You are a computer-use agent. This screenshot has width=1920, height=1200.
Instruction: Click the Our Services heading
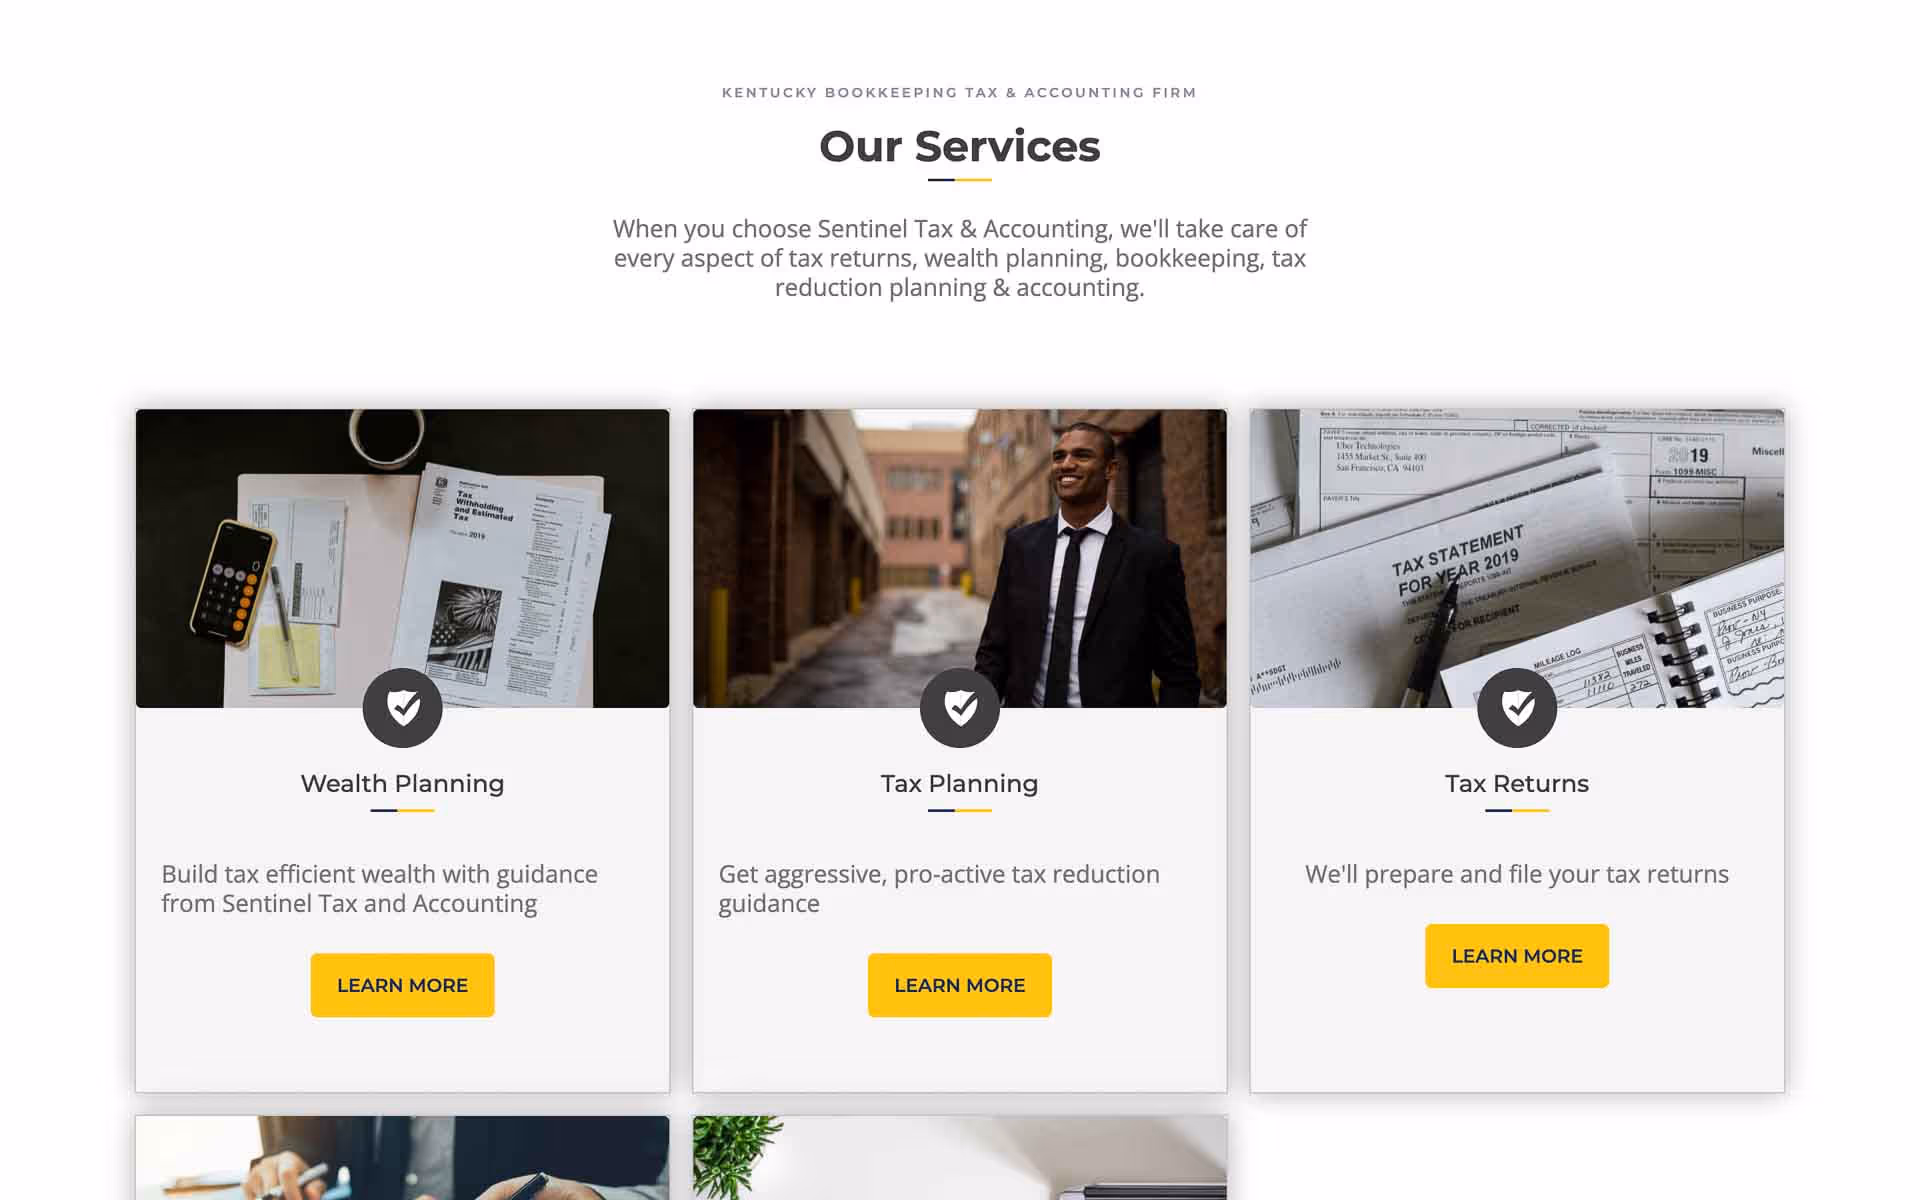(959, 146)
